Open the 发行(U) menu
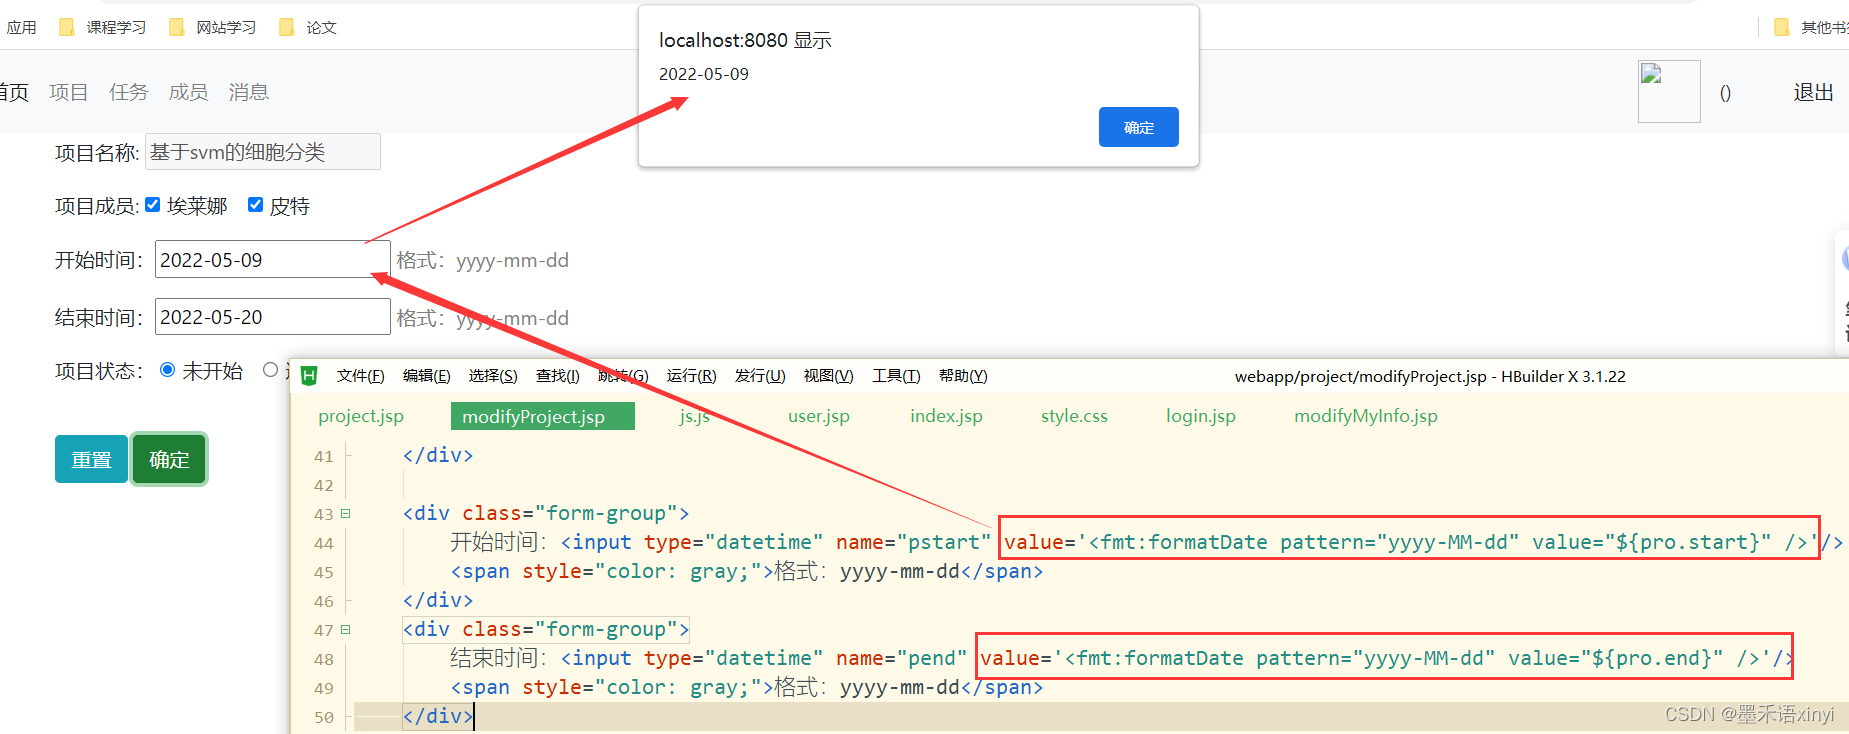This screenshot has height=734, width=1849. pyautogui.click(x=760, y=376)
